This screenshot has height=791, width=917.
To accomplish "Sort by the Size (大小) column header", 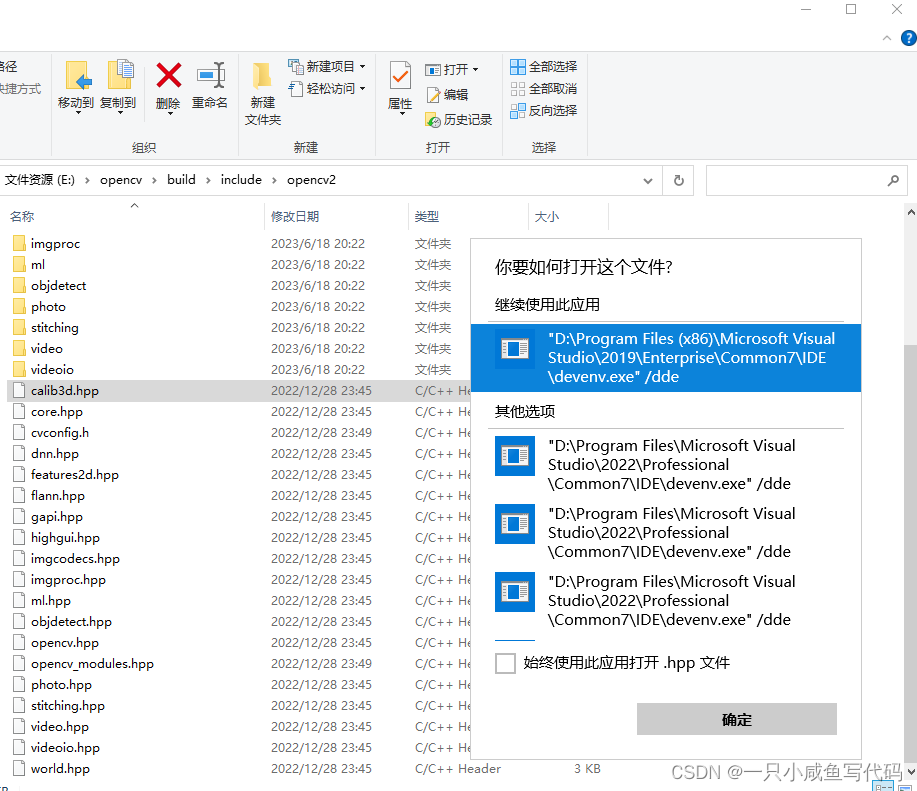I will coord(547,217).
